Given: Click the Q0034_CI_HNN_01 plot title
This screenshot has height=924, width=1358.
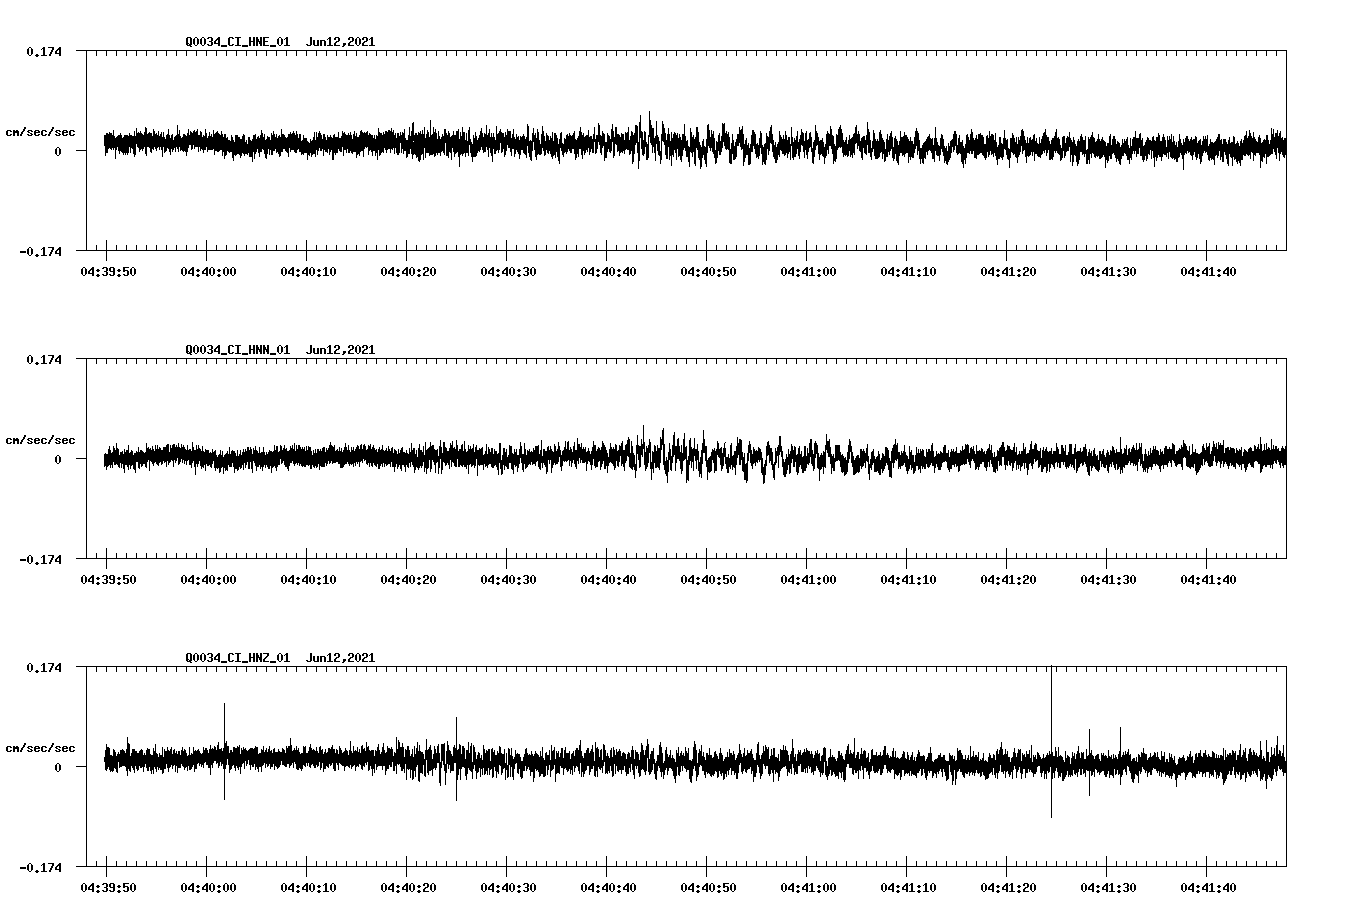Looking at the screenshot, I should pyautogui.click(x=238, y=350).
